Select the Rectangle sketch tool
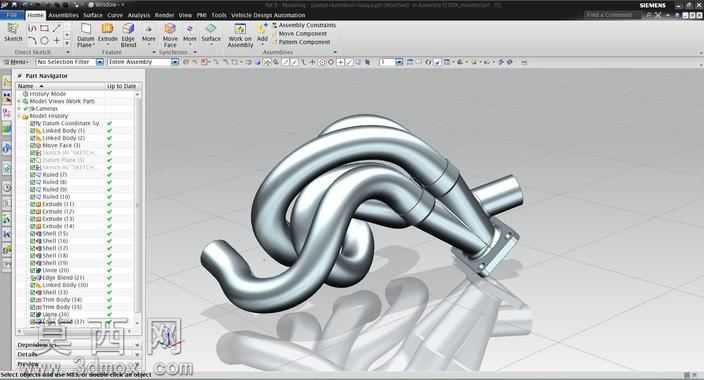Screen dimensions: 704x380 tap(44, 29)
